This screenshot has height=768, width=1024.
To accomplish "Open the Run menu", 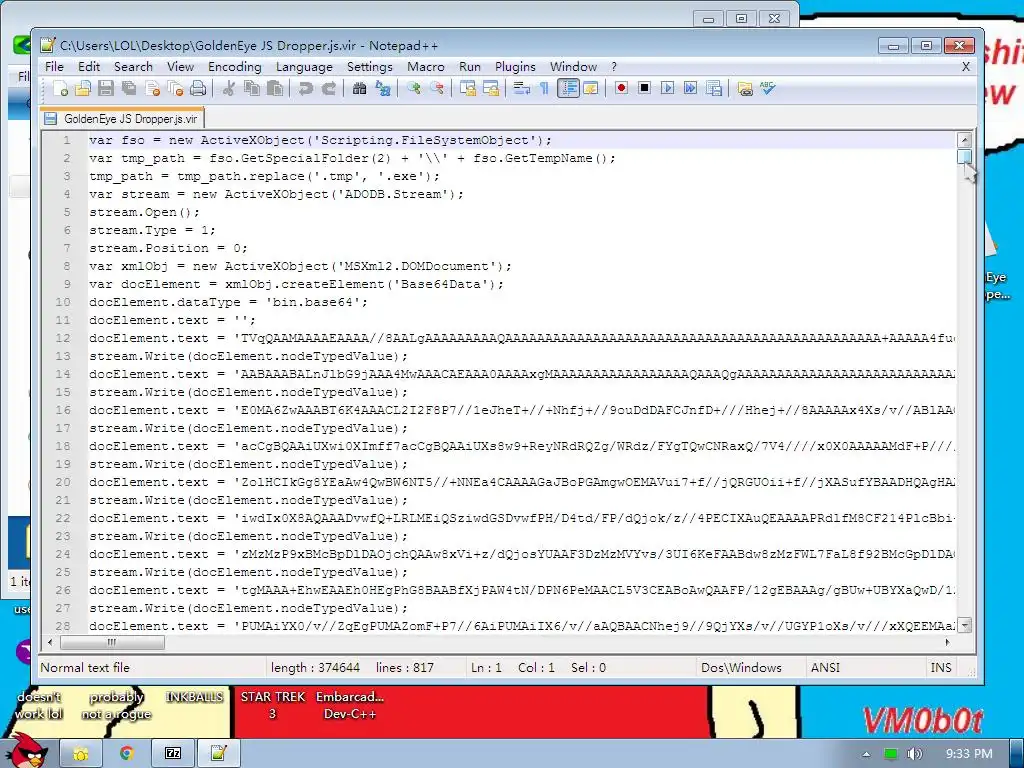I will point(470,67).
